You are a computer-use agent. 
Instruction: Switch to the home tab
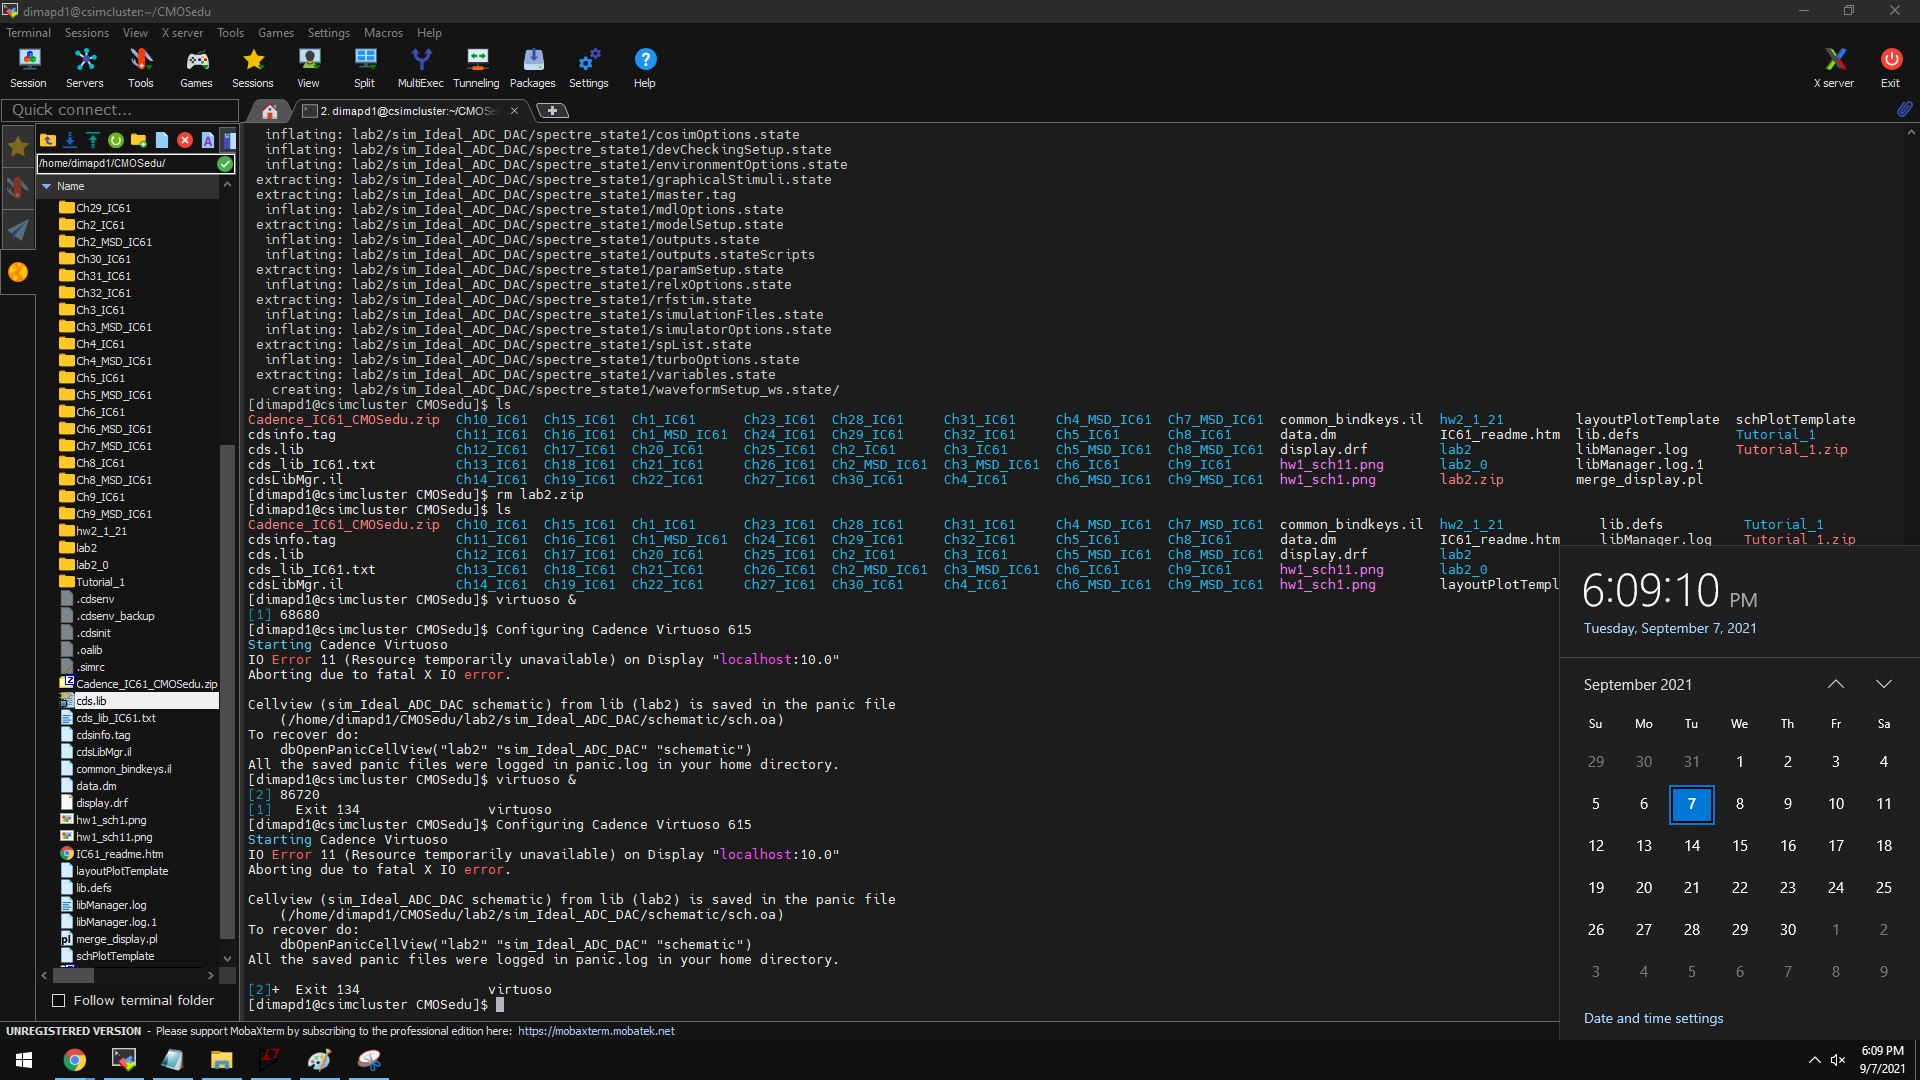tap(269, 111)
